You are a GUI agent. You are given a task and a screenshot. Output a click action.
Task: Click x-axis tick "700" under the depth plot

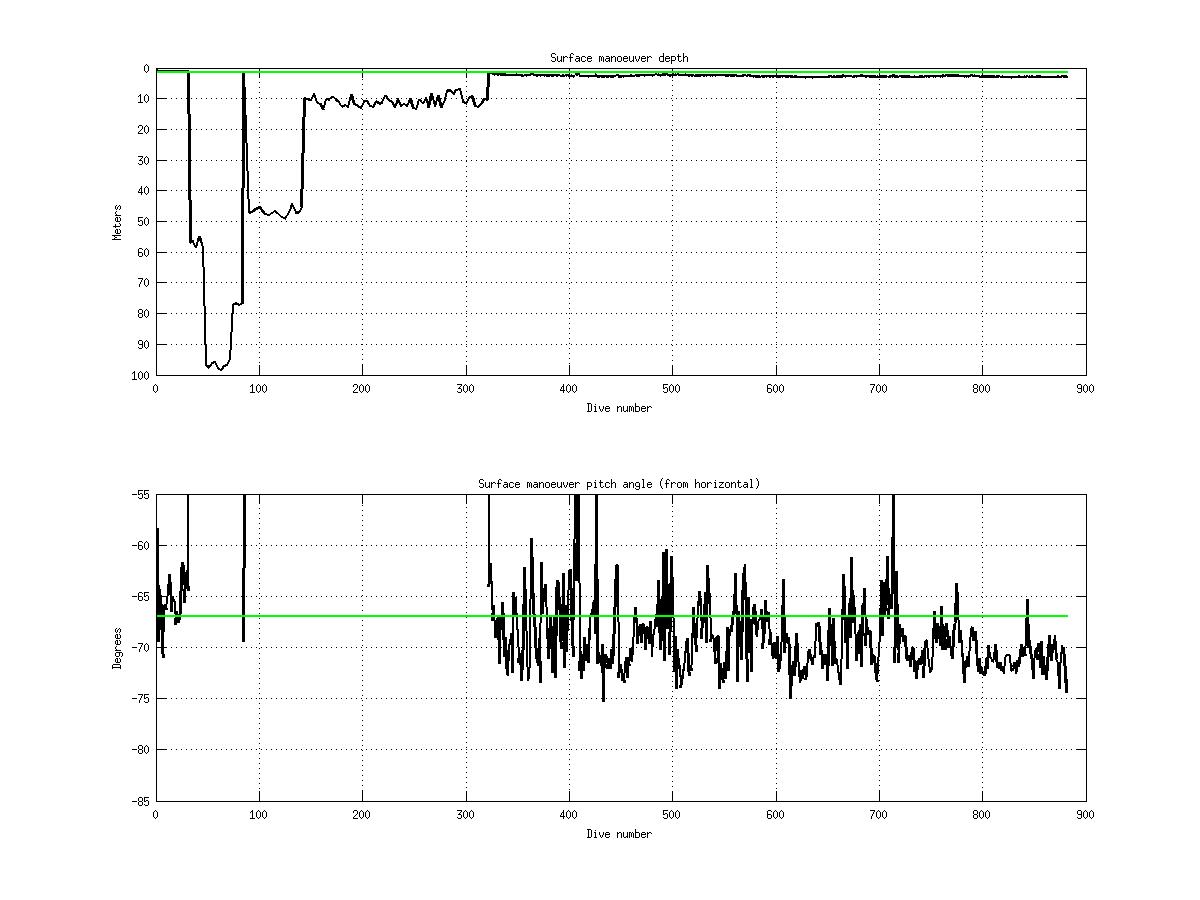878,388
